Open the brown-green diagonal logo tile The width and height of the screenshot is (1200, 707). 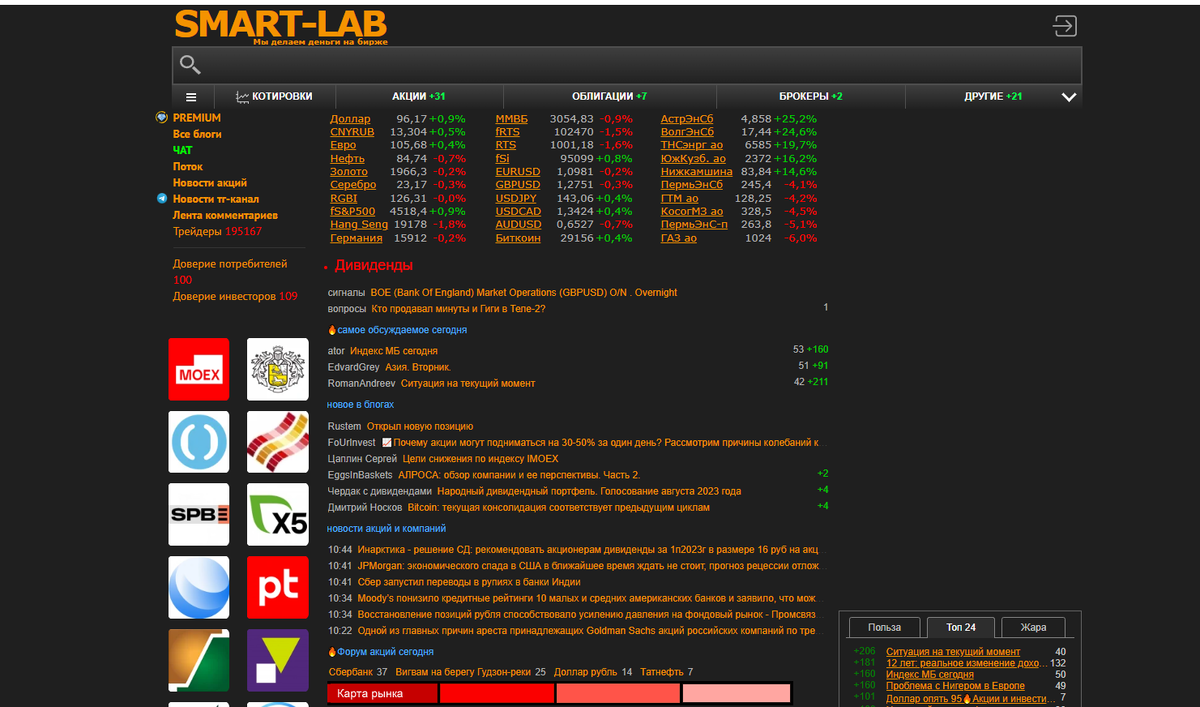pyautogui.click(x=198, y=660)
